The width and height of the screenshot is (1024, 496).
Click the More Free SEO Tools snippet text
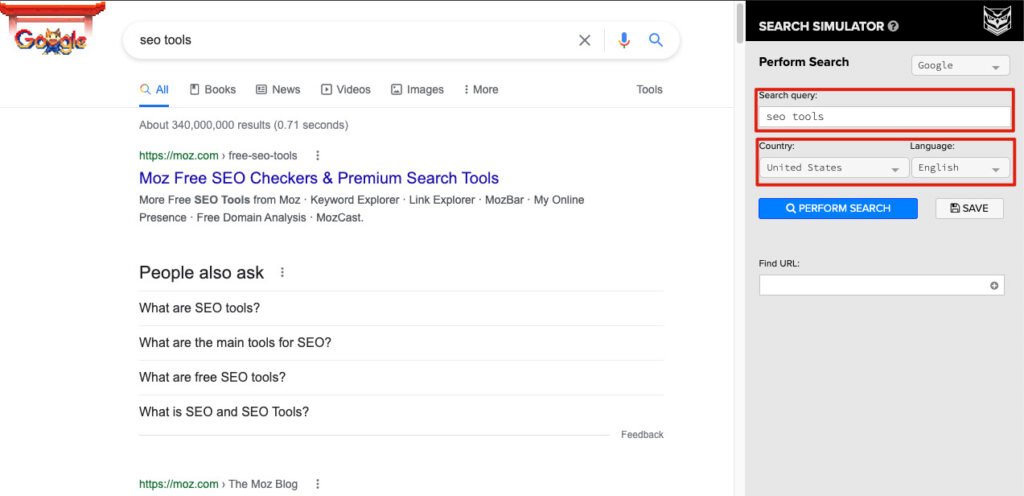click(362, 209)
